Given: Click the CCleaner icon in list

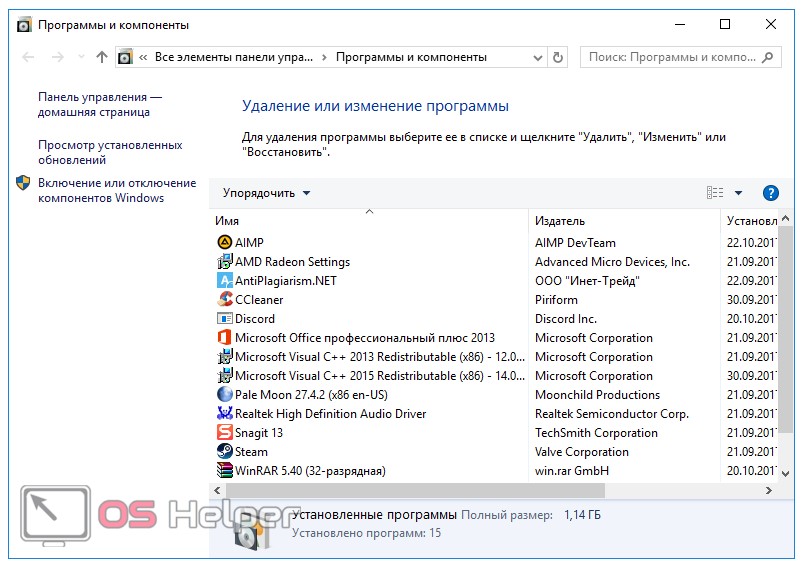Looking at the screenshot, I should 224,299.
